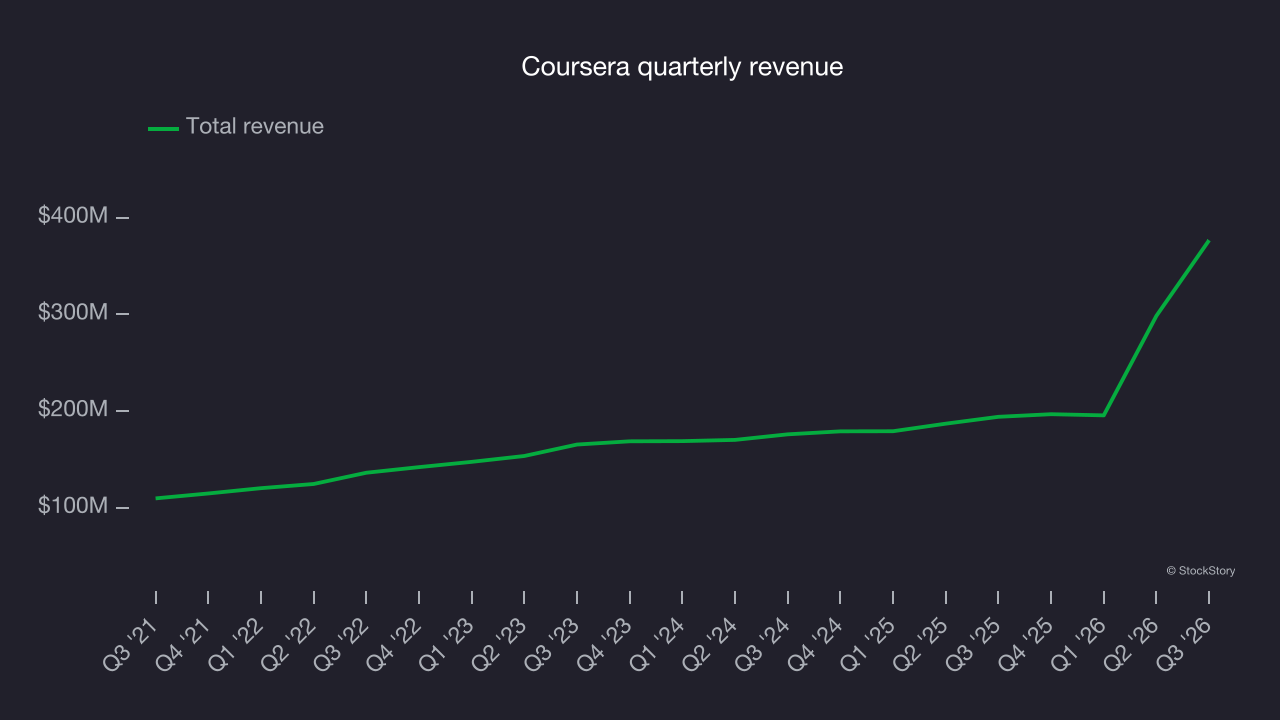Click the 'Total revenue' legend label
The width and height of the screenshot is (1280, 720).
[255, 126]
